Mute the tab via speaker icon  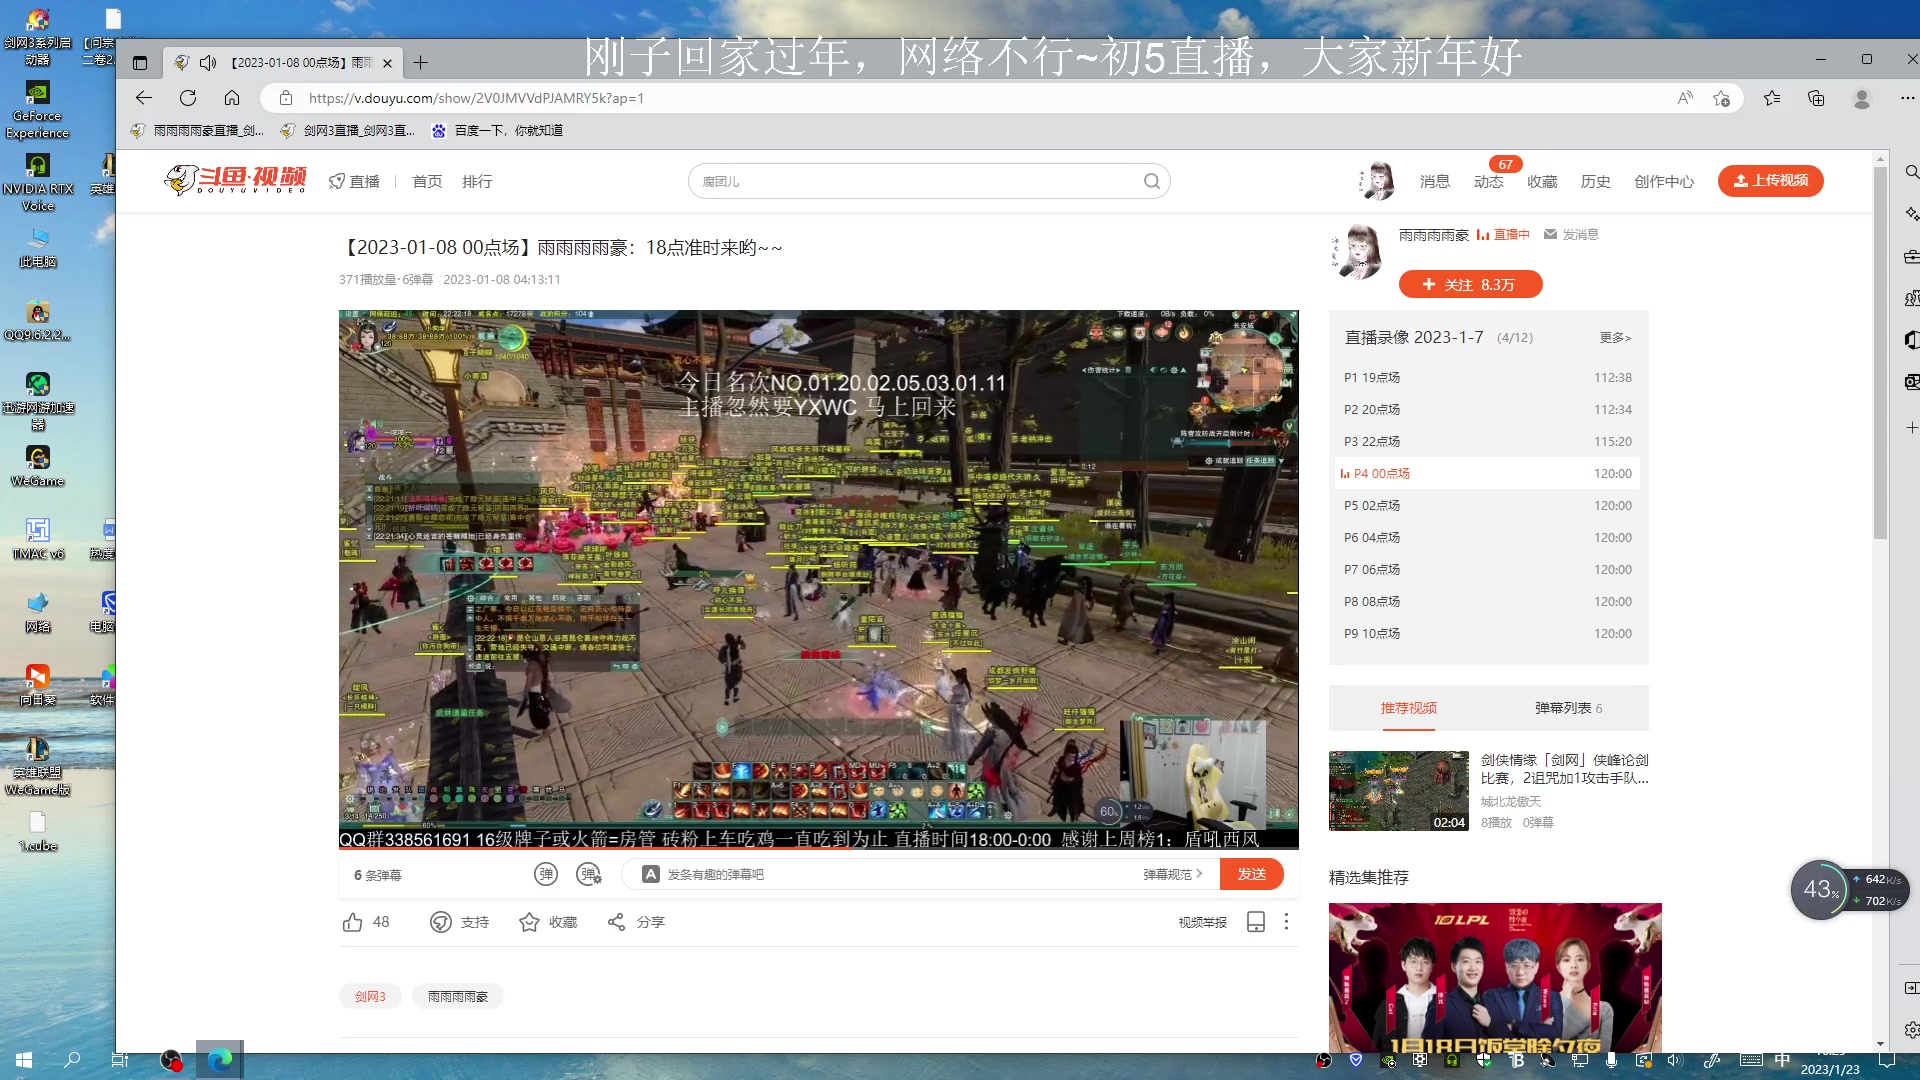(208, 62)
